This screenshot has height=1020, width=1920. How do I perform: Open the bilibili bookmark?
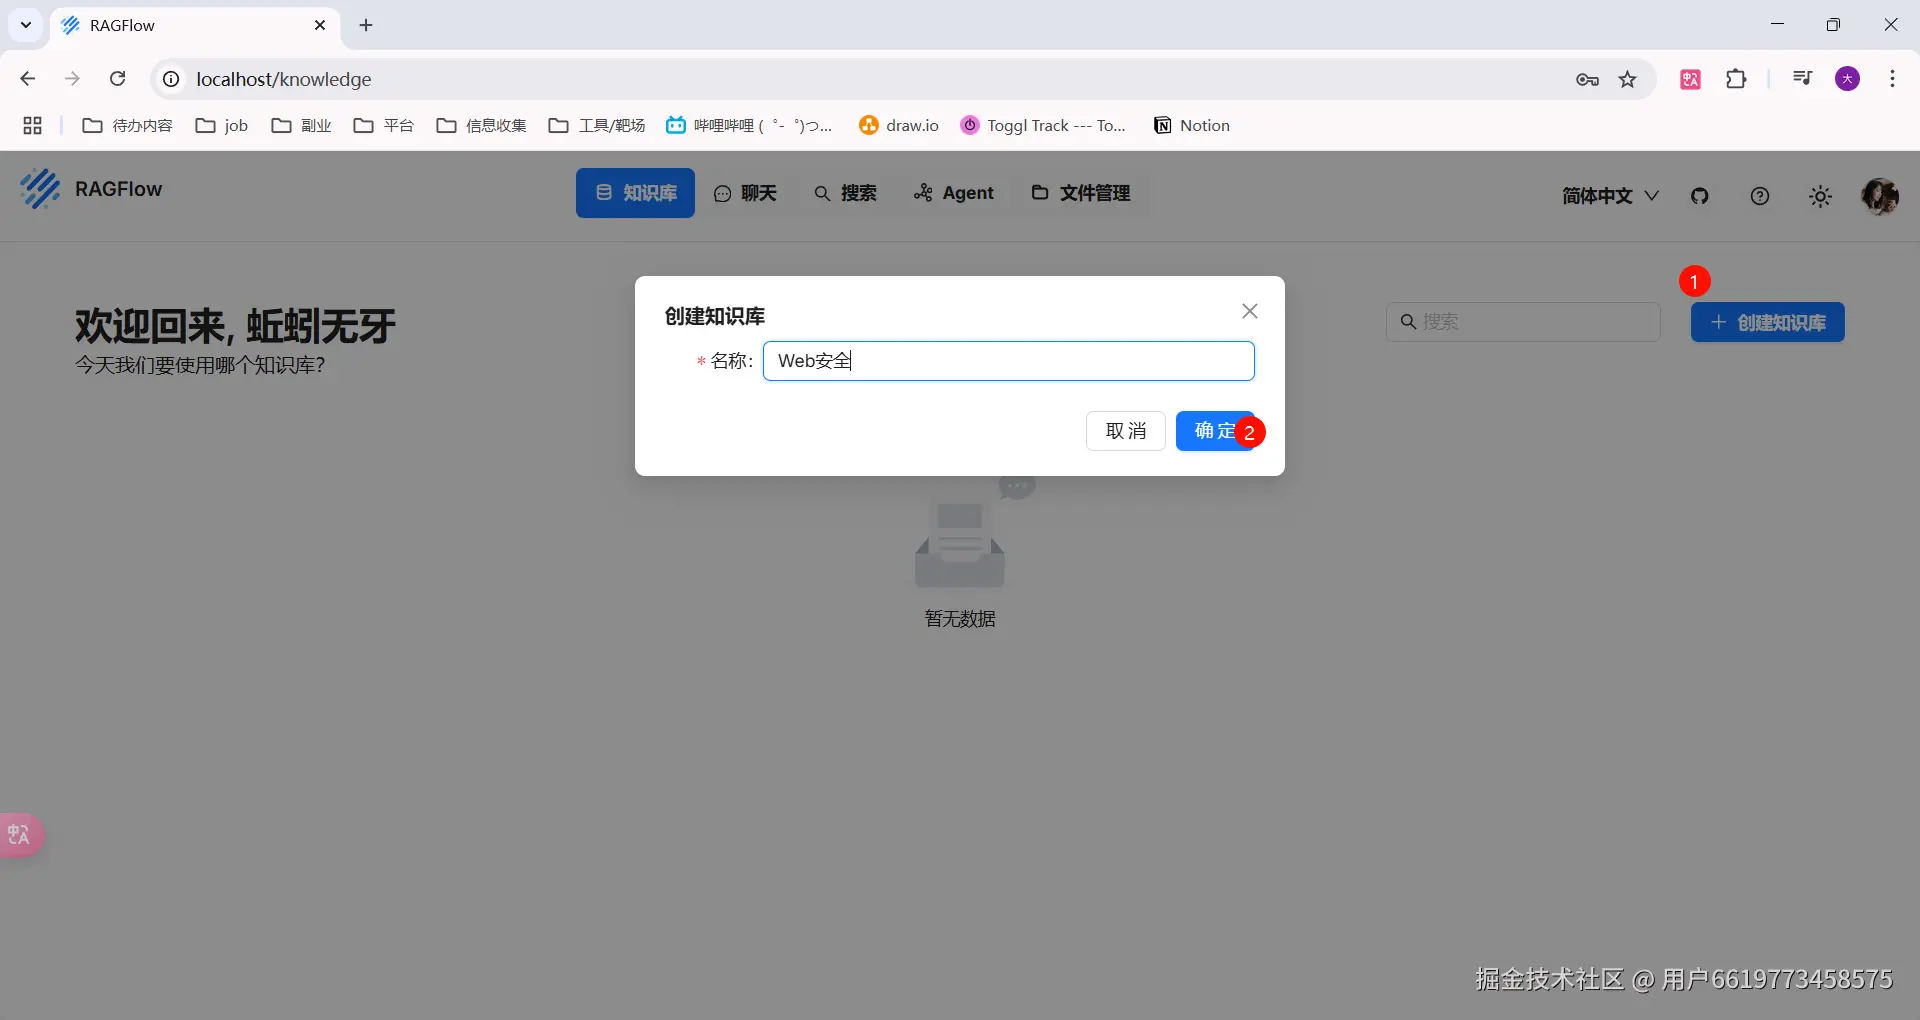coord(749,125)
